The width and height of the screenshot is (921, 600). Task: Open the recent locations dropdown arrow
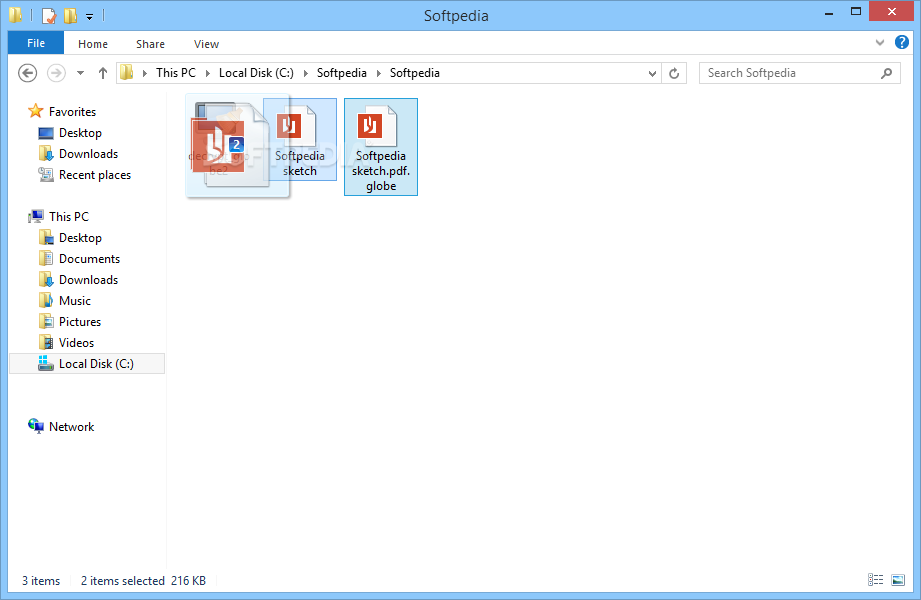click(80, 73)
